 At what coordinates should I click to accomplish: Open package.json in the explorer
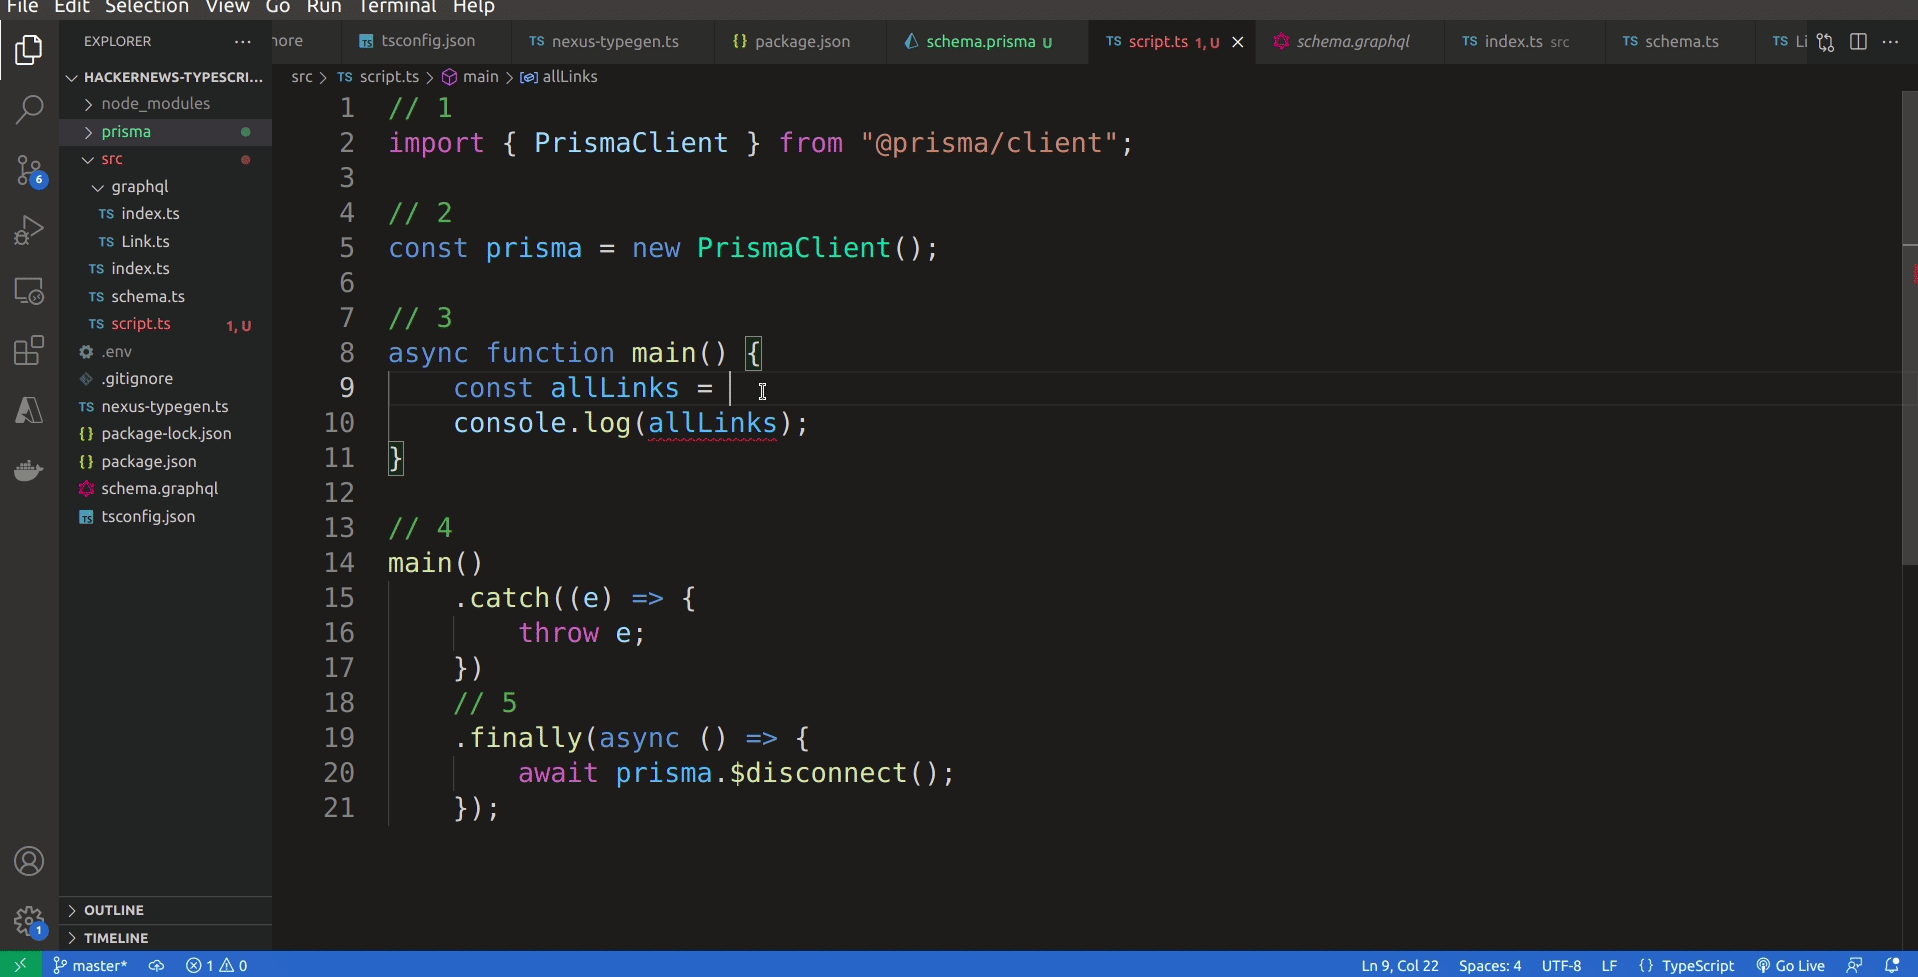click(x=148, y=462)
